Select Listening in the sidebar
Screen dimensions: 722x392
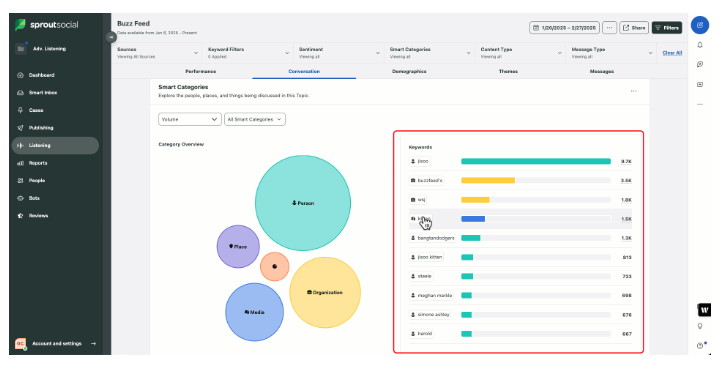click(55, 146)
